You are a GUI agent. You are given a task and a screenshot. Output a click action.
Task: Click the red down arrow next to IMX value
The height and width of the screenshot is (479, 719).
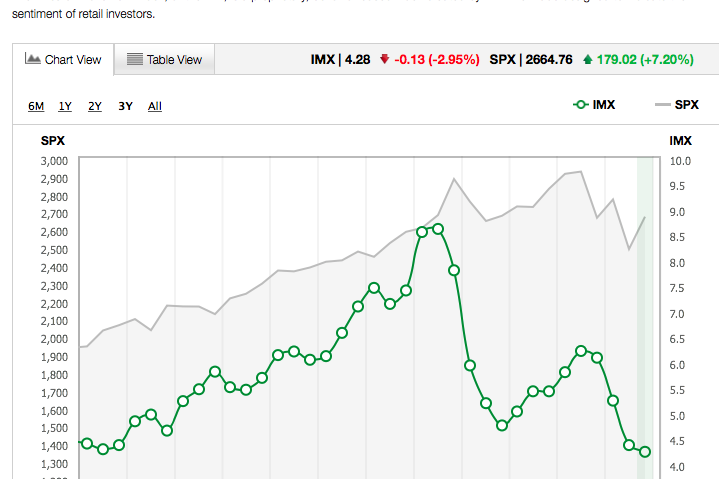coord(383,60)
